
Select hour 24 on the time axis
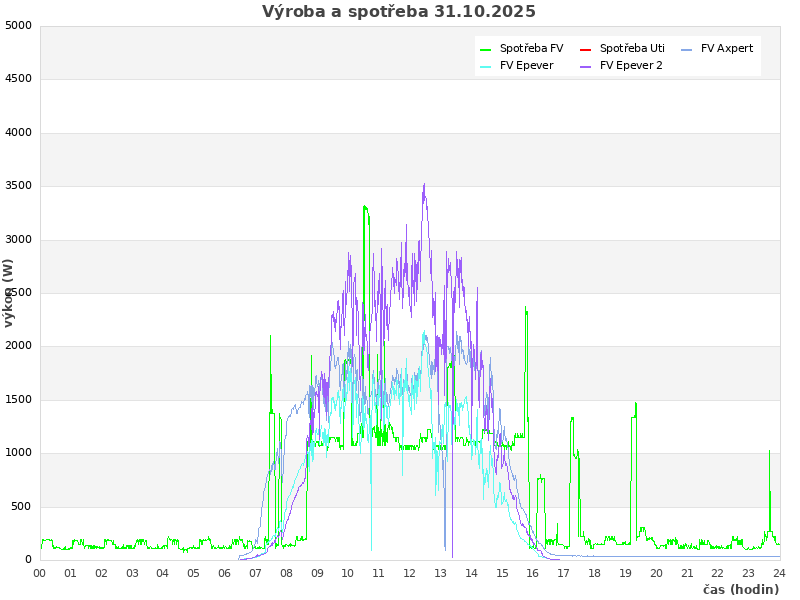pos(779,573)
